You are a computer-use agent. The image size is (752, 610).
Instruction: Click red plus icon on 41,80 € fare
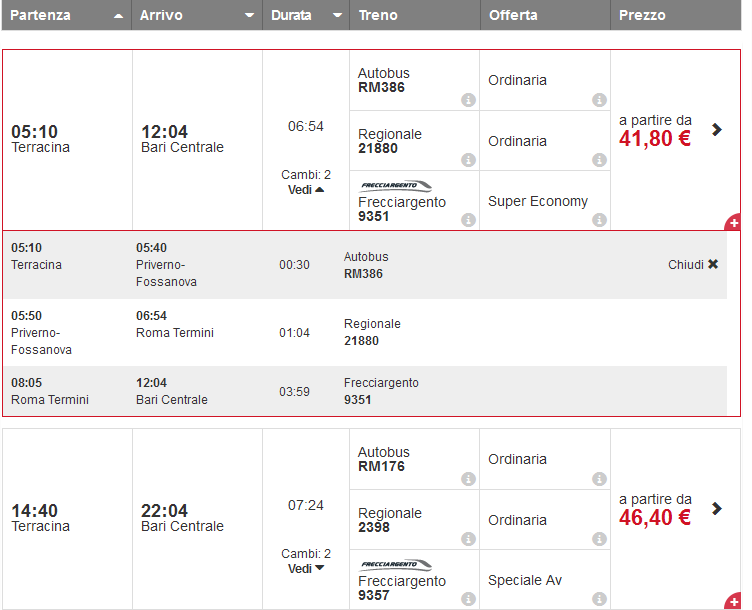click(733, 222)
